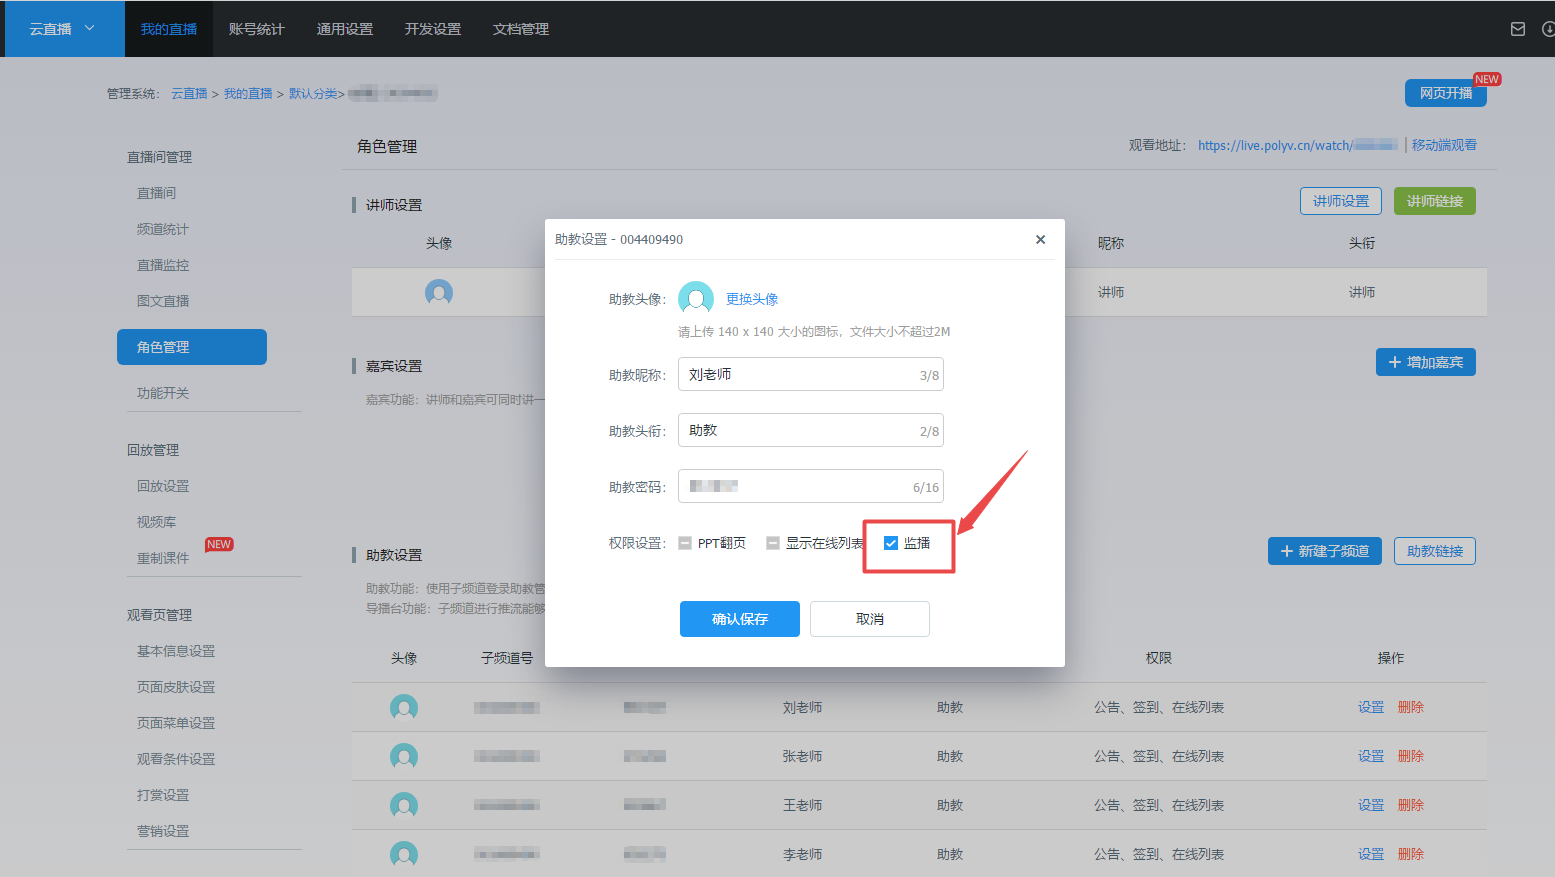Screen dimensions: 1555x877
Task: Click the 取消 button in dialog
Action: (x=869, y=619)
